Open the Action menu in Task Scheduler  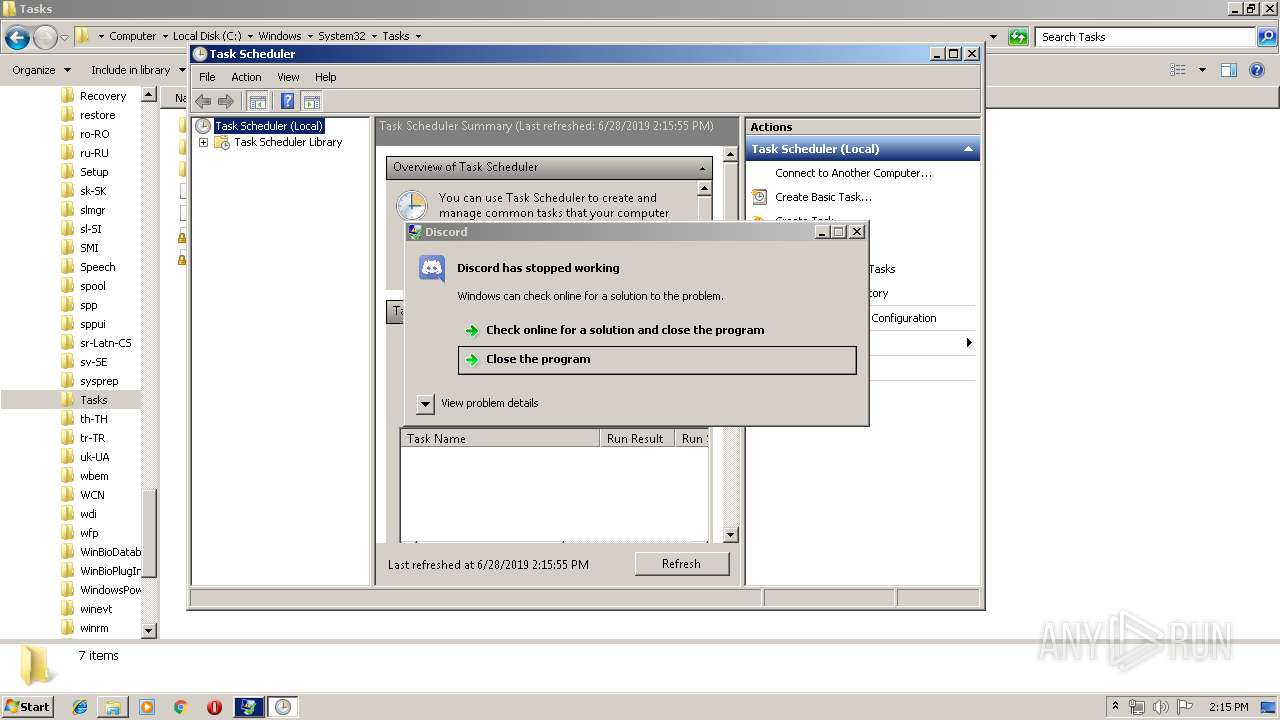246,77
